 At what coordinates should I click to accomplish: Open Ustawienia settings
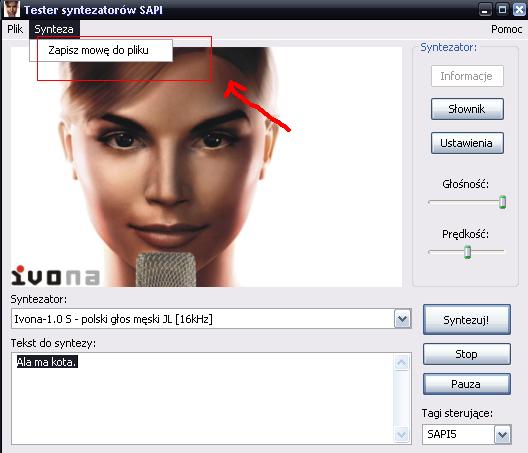click(467, 143)
